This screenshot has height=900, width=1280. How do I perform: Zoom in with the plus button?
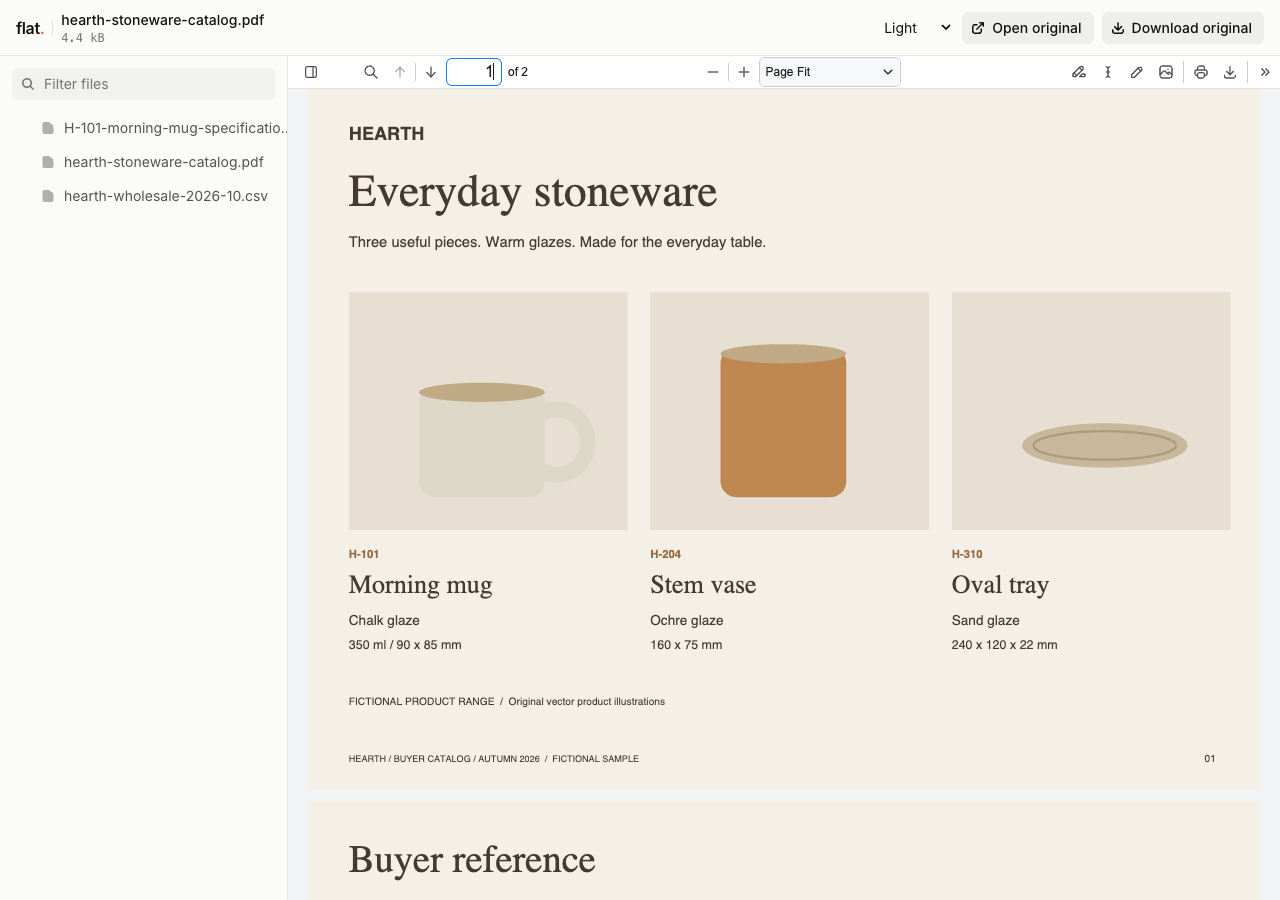click(744, 72)
